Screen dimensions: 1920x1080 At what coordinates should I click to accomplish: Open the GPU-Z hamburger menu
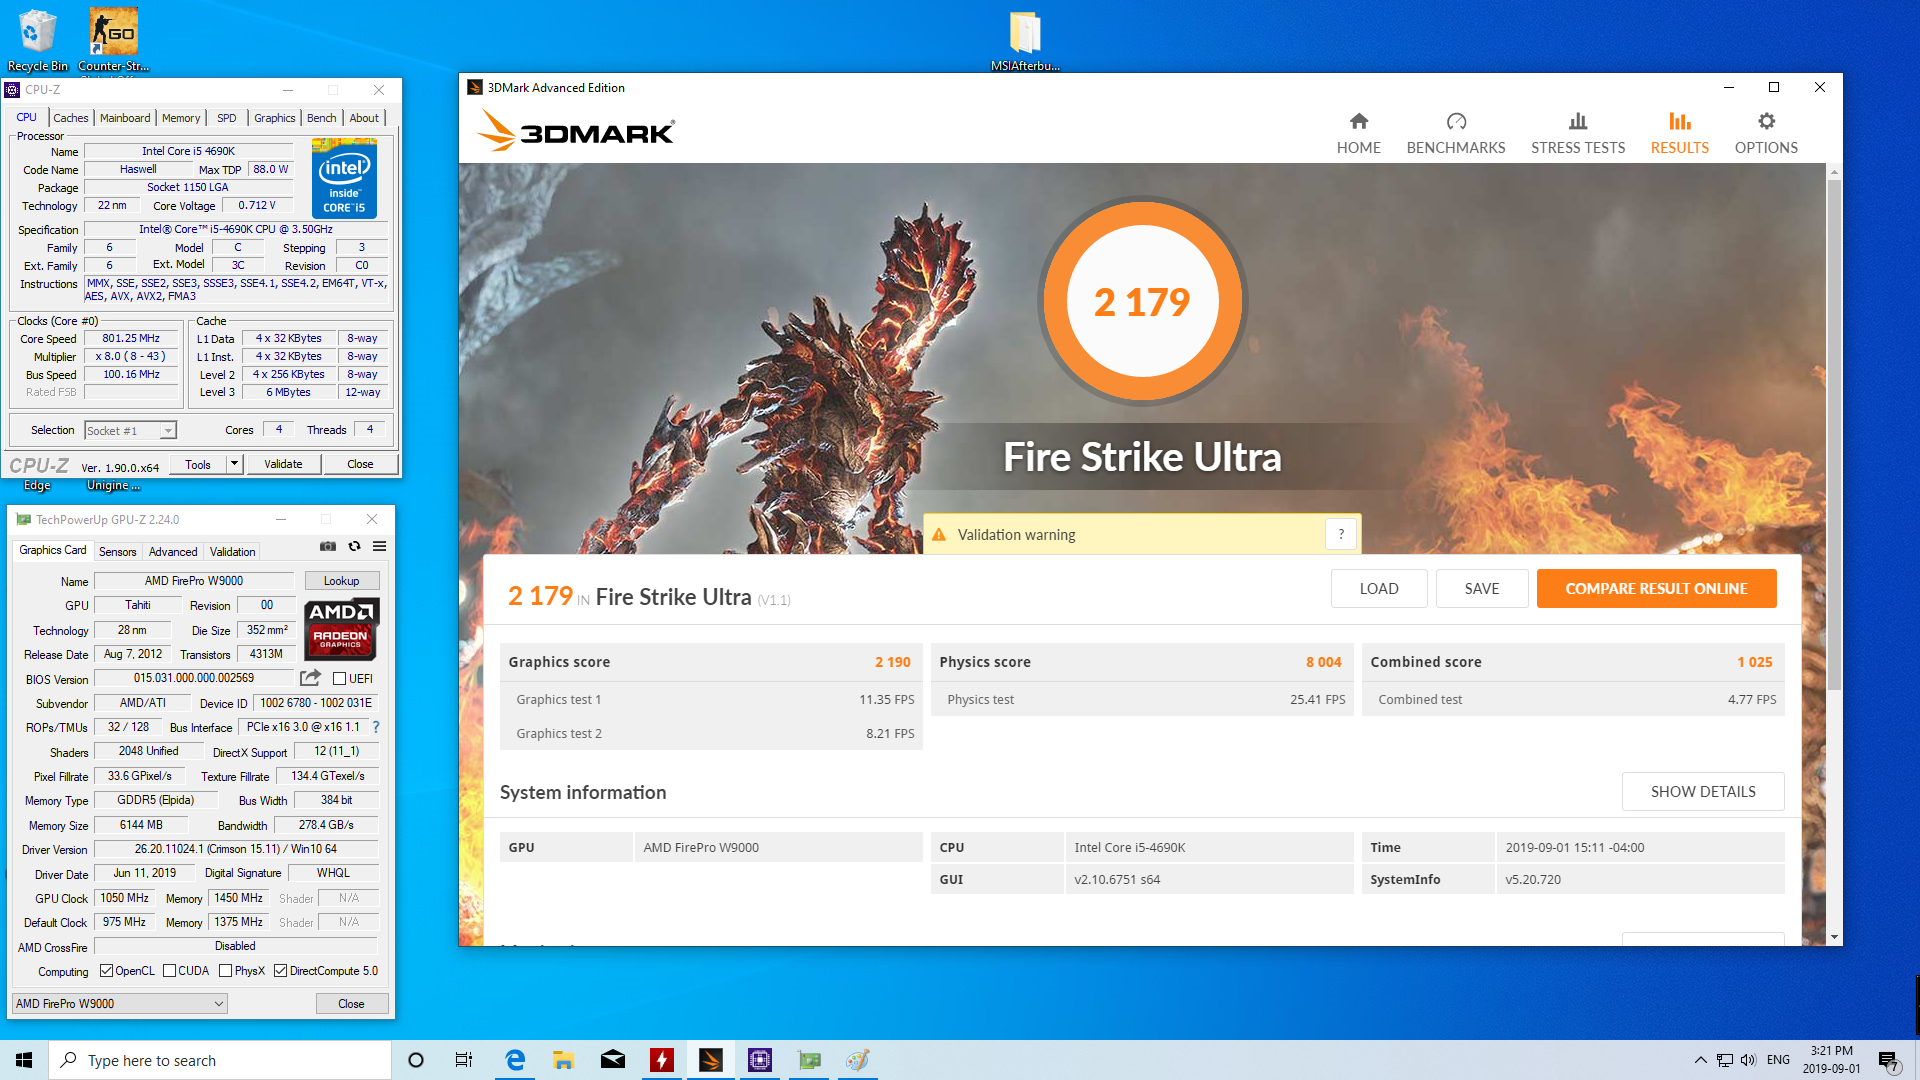(x=380, y=546)
